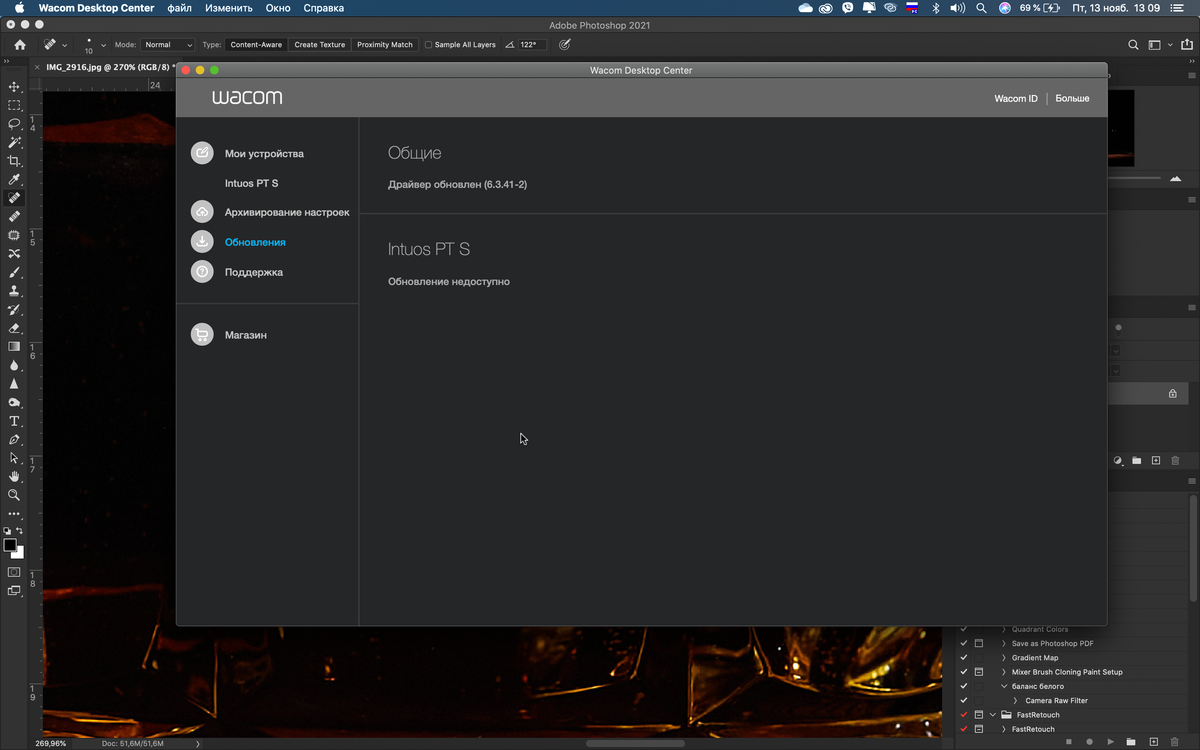Expand the Camera Raw Filter step
Viewport: 1200px width, 750px height.
(1016, 701)
